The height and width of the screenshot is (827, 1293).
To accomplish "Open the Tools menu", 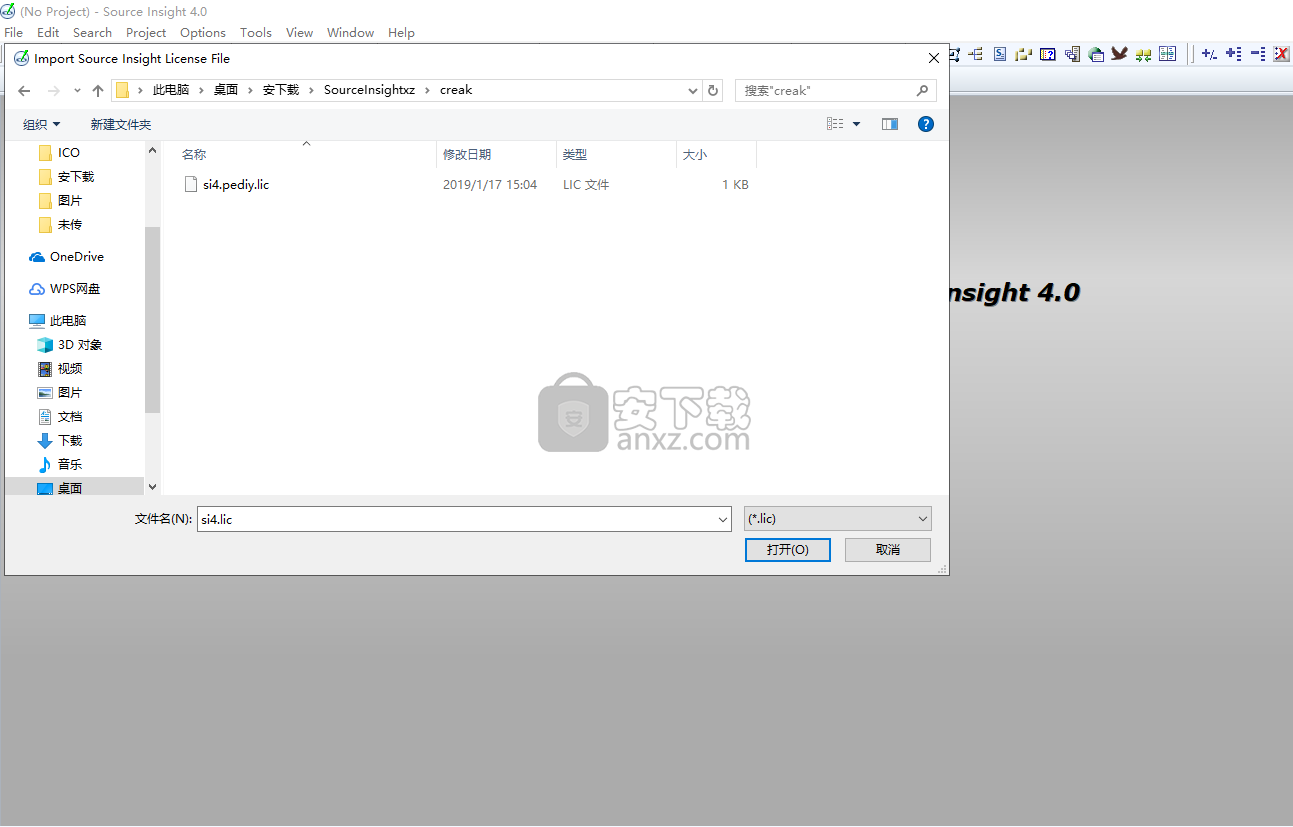I will click(x=256, y=32).
